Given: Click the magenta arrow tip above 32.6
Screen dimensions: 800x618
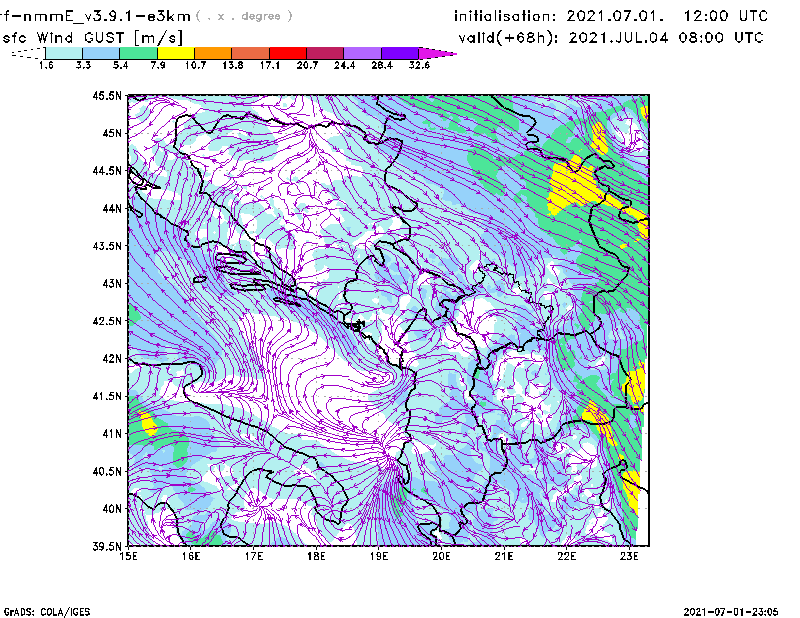Looking at the screenshot, I should tap(437, 53).
